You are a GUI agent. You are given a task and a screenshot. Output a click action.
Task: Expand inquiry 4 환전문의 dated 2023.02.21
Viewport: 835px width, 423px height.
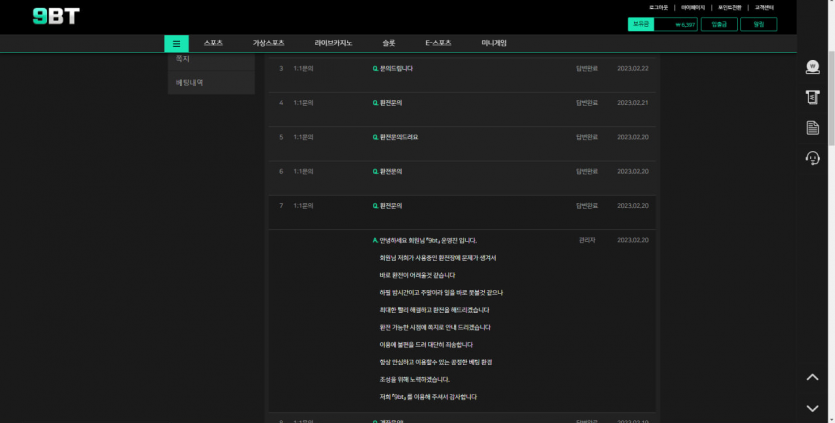point(389,103)
